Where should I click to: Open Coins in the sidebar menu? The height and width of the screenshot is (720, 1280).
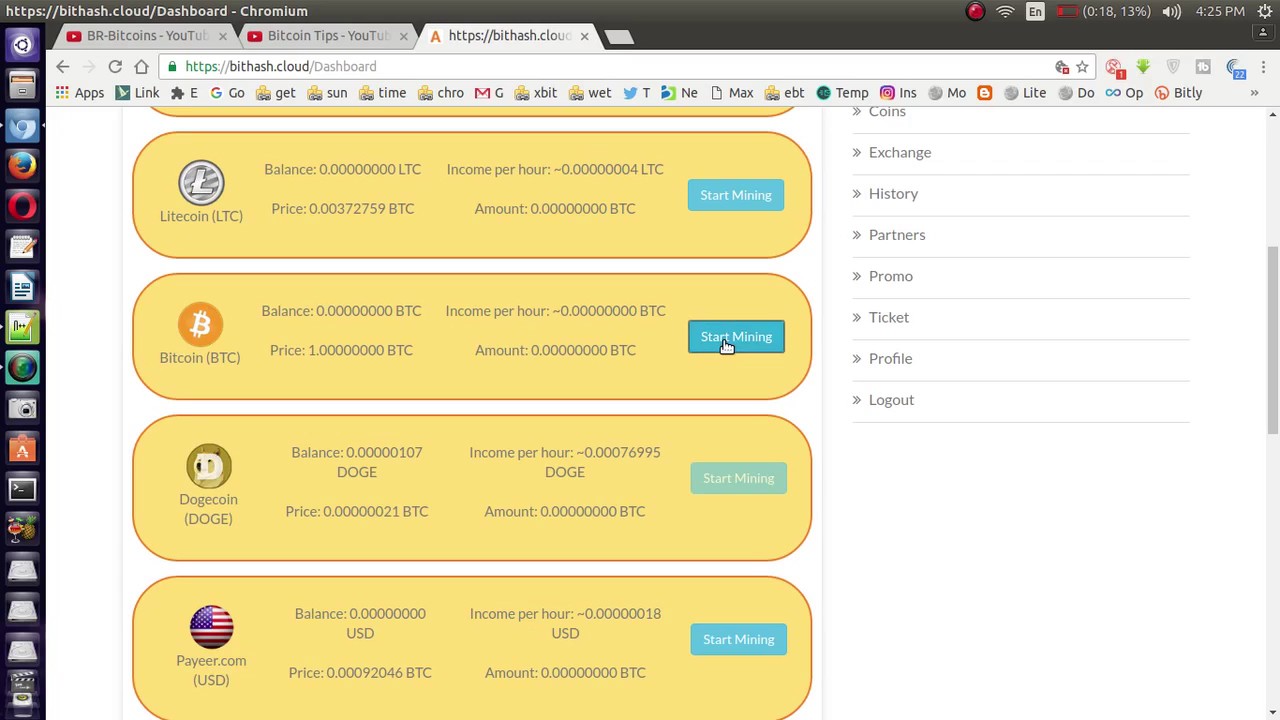(887, 111)
